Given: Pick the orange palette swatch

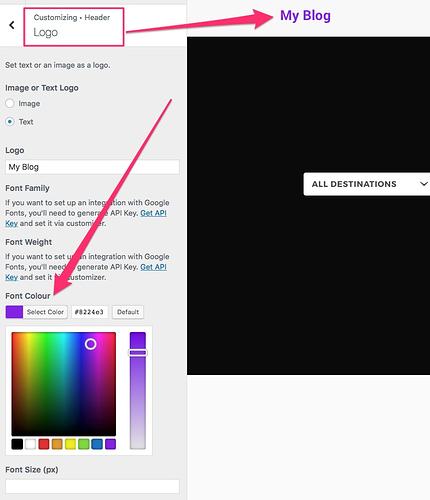Looking at the screenshot, I should click(x=57, y=444).
